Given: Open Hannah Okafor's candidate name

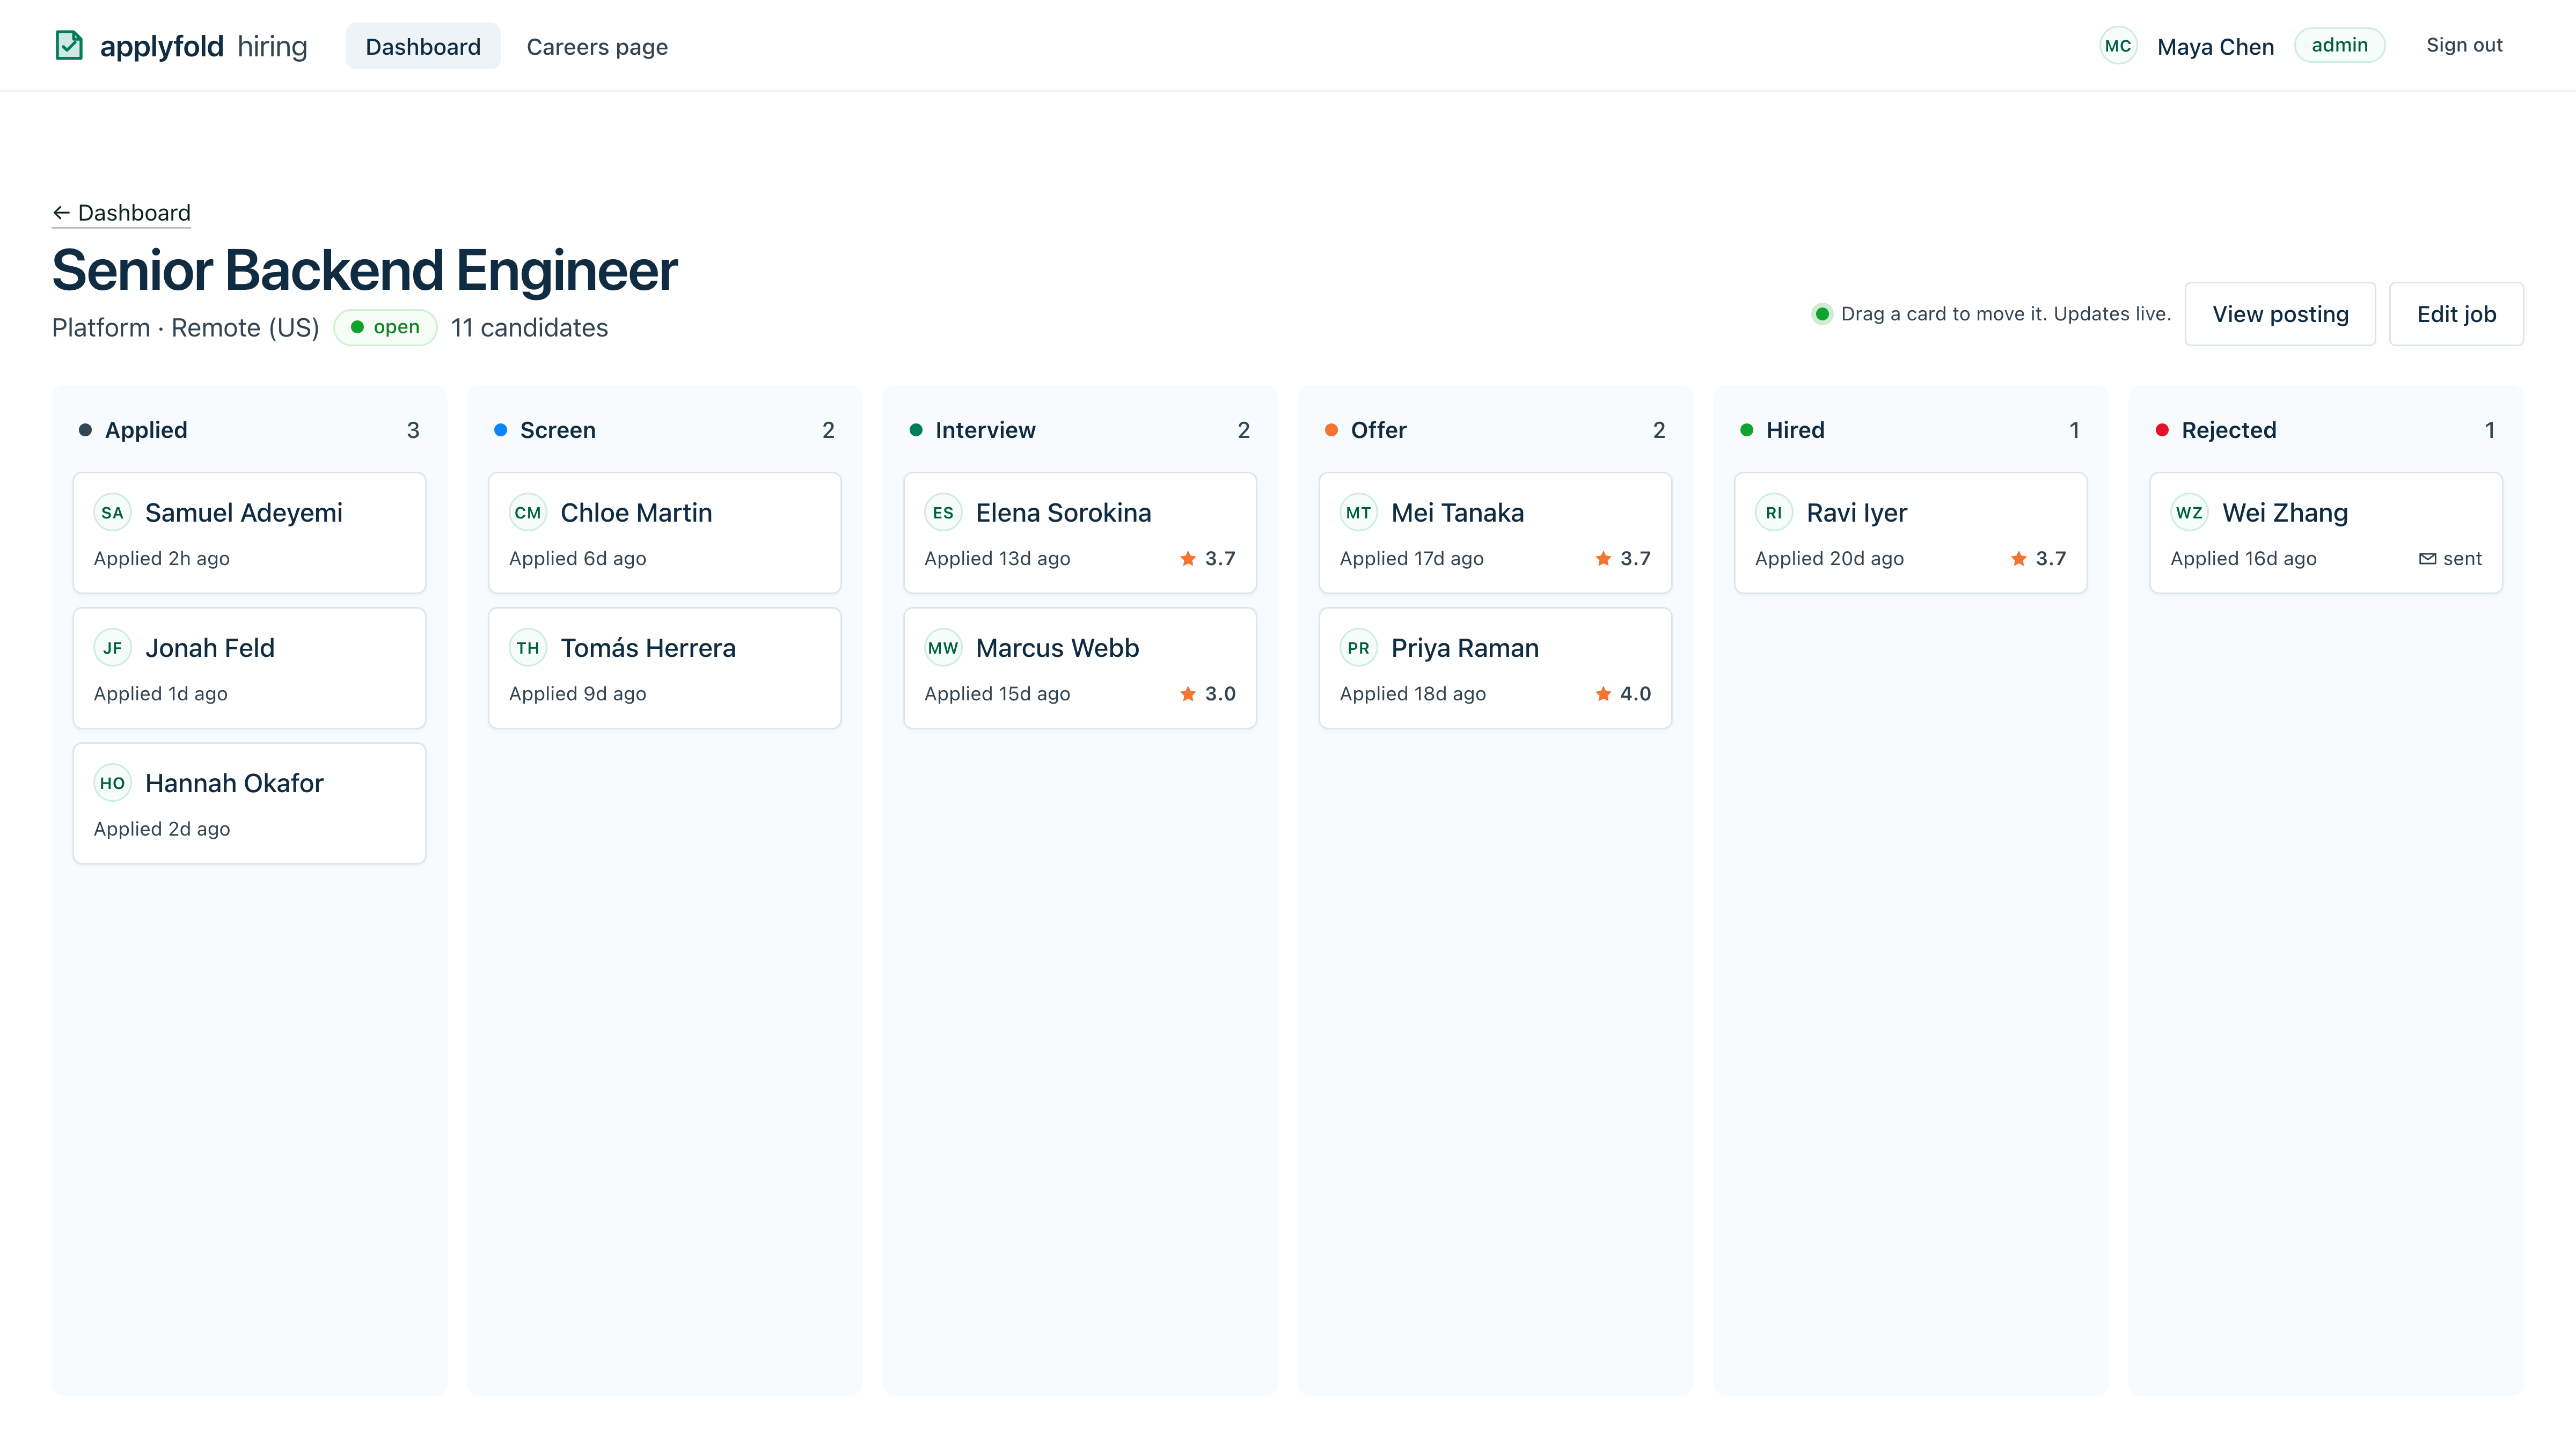Looking at the screenshot, I should tap(234, 783).
